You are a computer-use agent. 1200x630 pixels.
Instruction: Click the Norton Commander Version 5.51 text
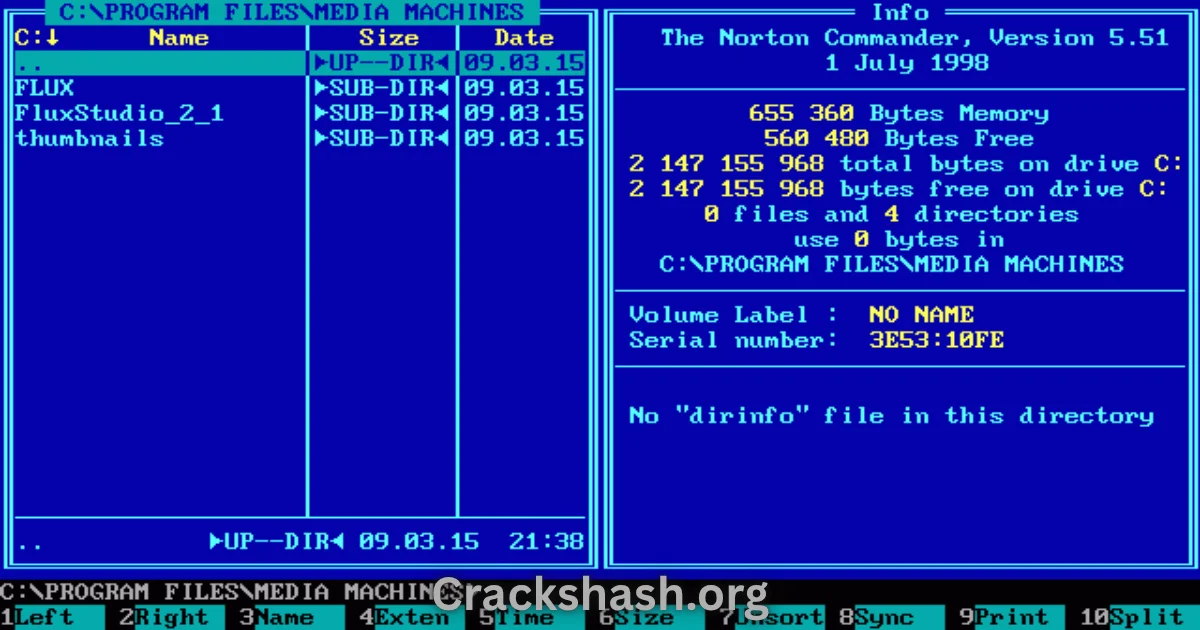914,38
